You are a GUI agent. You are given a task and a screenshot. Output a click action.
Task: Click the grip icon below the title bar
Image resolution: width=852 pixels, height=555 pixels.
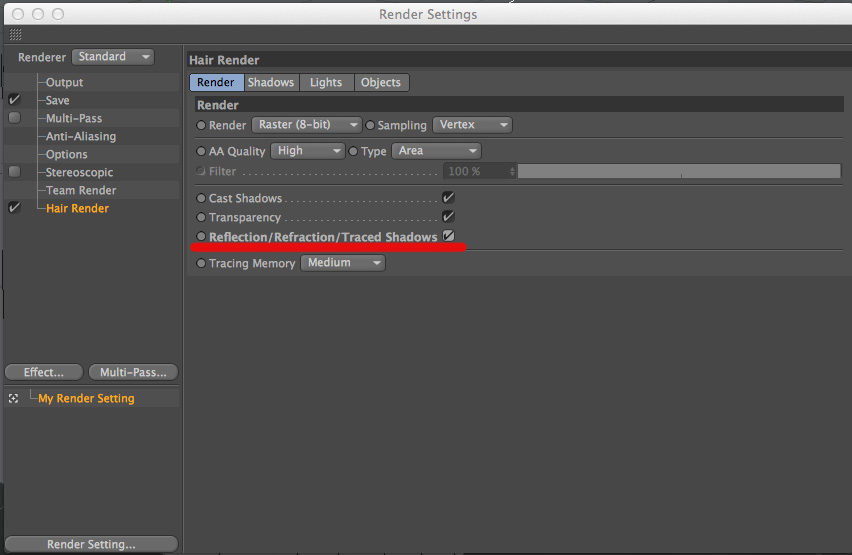[15, 34]
